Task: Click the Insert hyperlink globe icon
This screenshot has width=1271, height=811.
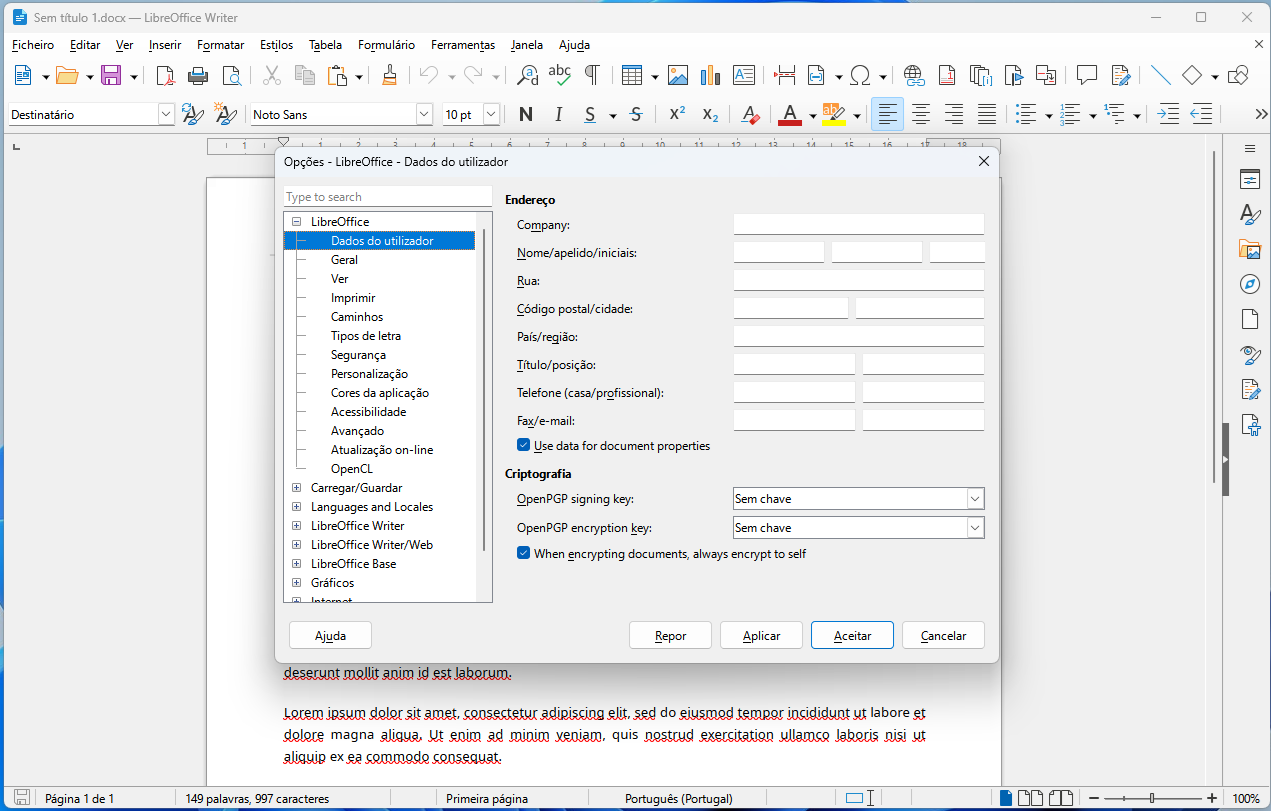Action: coord(914,75)
